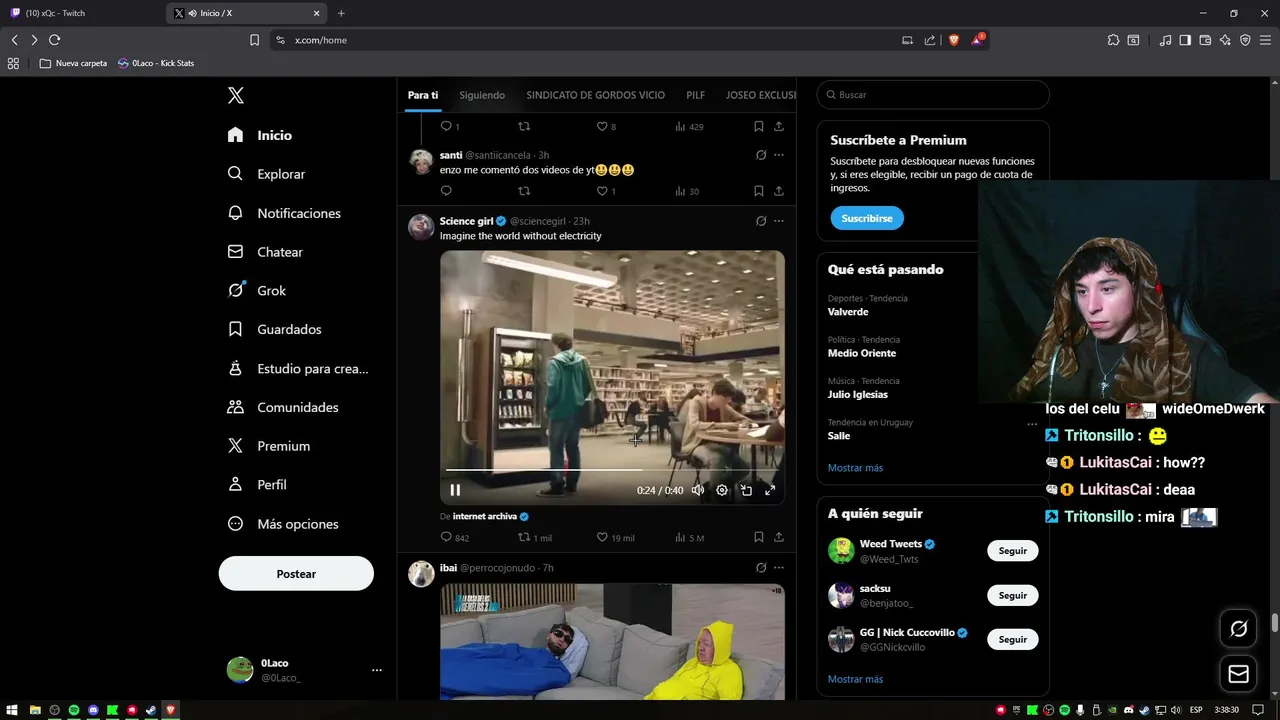Image resolution: width=1280 pixels, height=720 pixels.
Task: Open more options for Salle trend
Action: tap(1032, 424)
